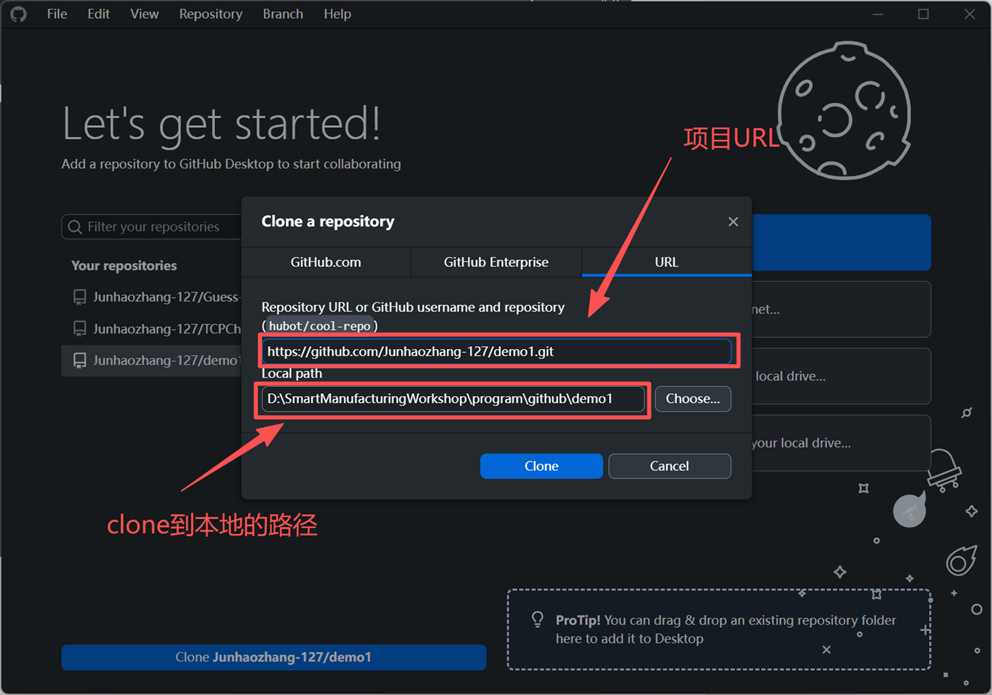The height and width of the screenshot is (695, 992).
Task: Focus the Filter your repositories field
Action: (152, 226)
